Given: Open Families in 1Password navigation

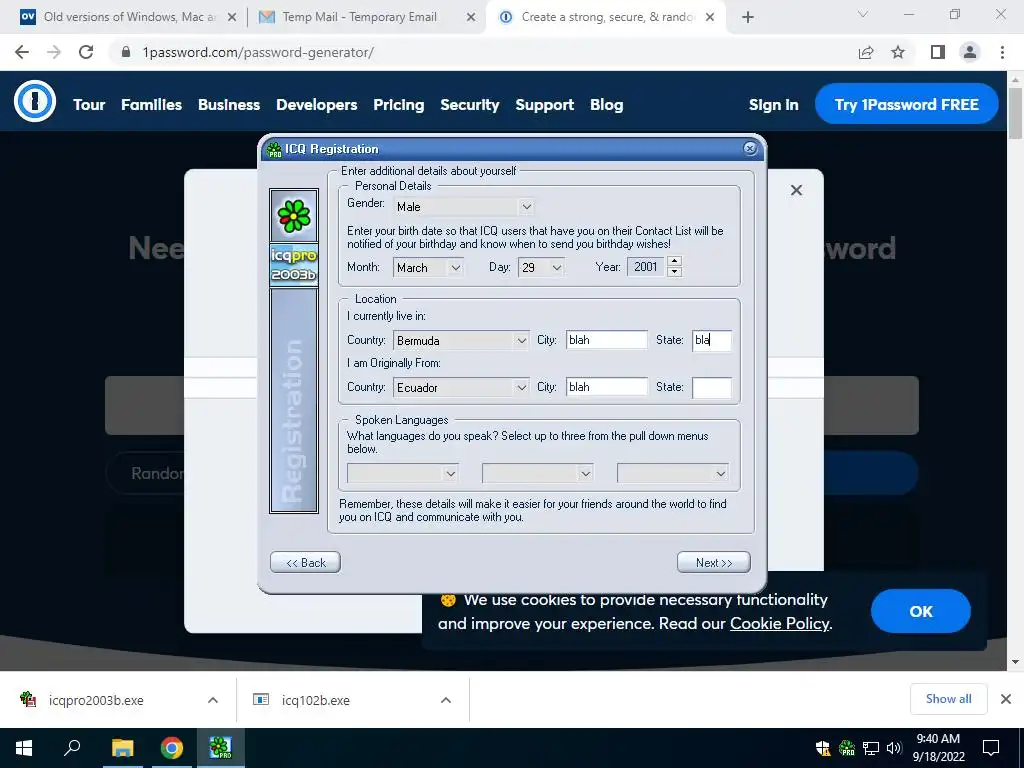Looking at the screenshot, I should (152, 104).
